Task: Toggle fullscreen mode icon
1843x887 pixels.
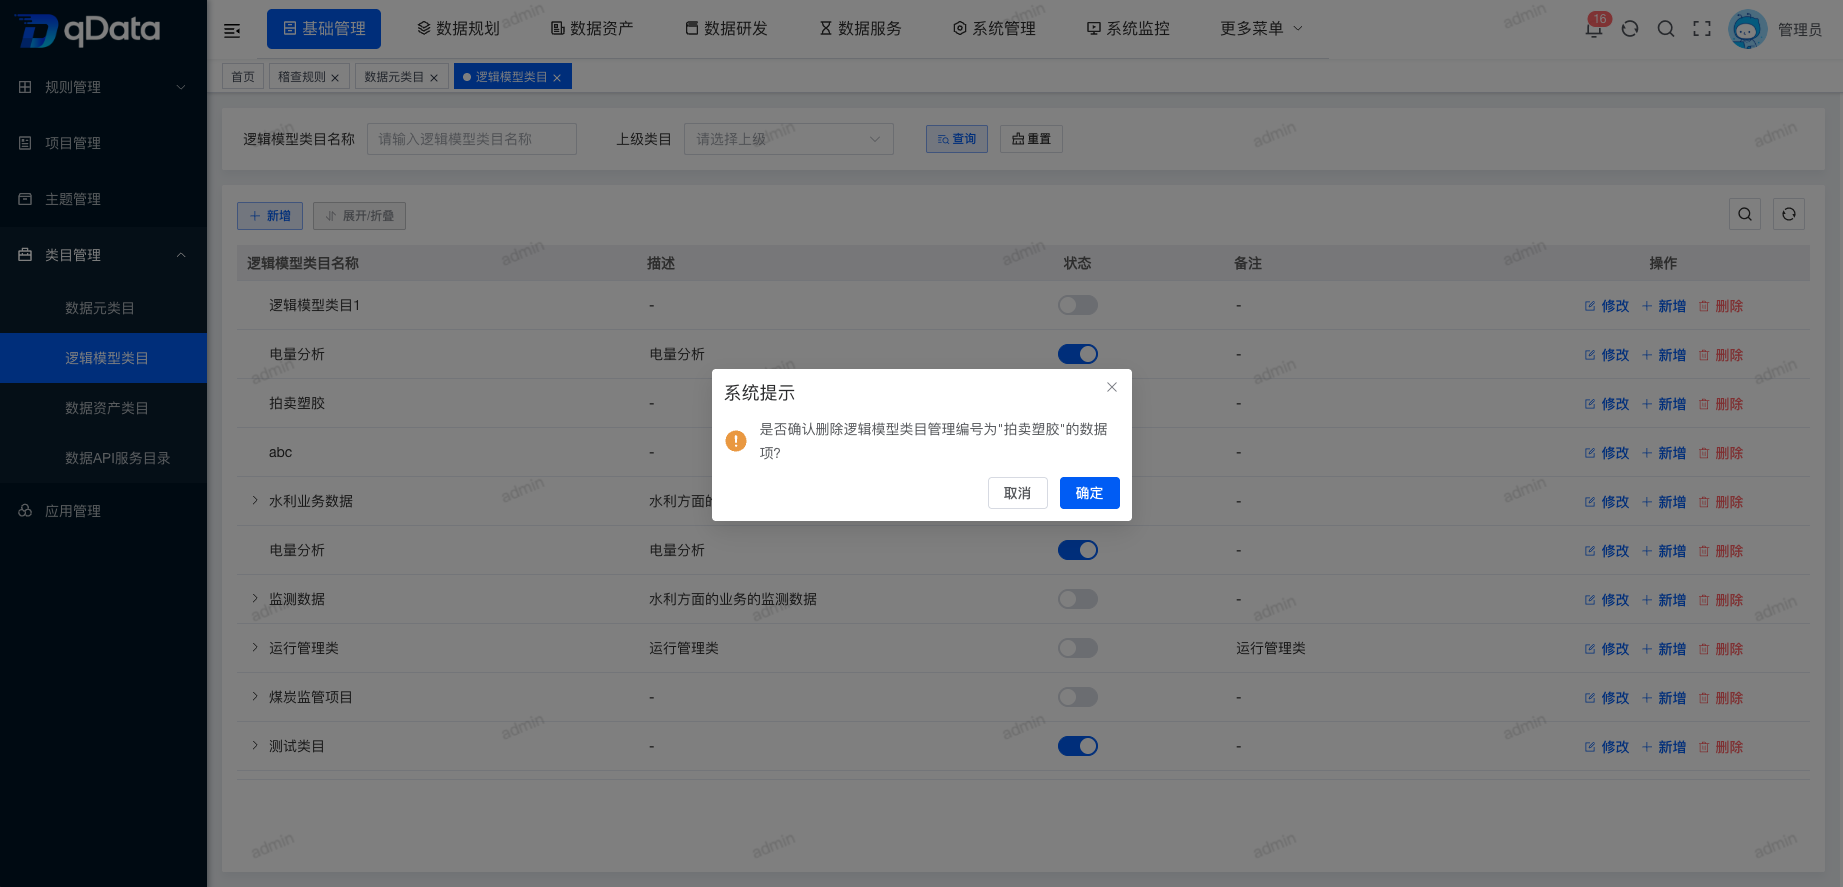Action: pyautogui.click(x=1702, y=29)
